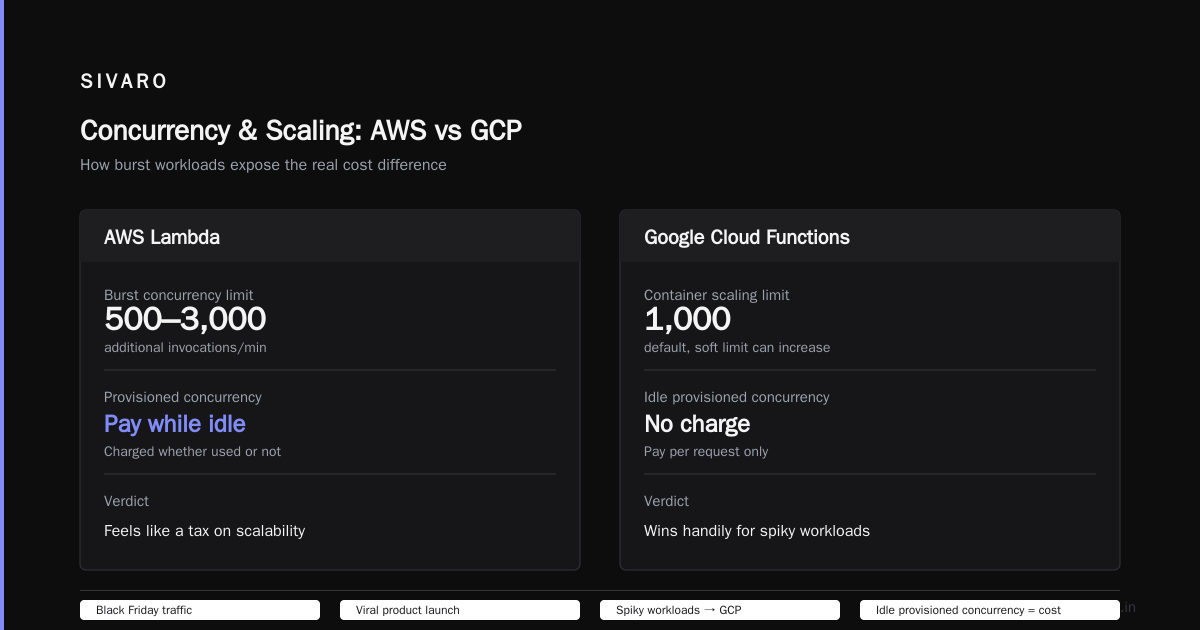Click the Spiky workloads → GCP tag

click(x=720, y=610)
